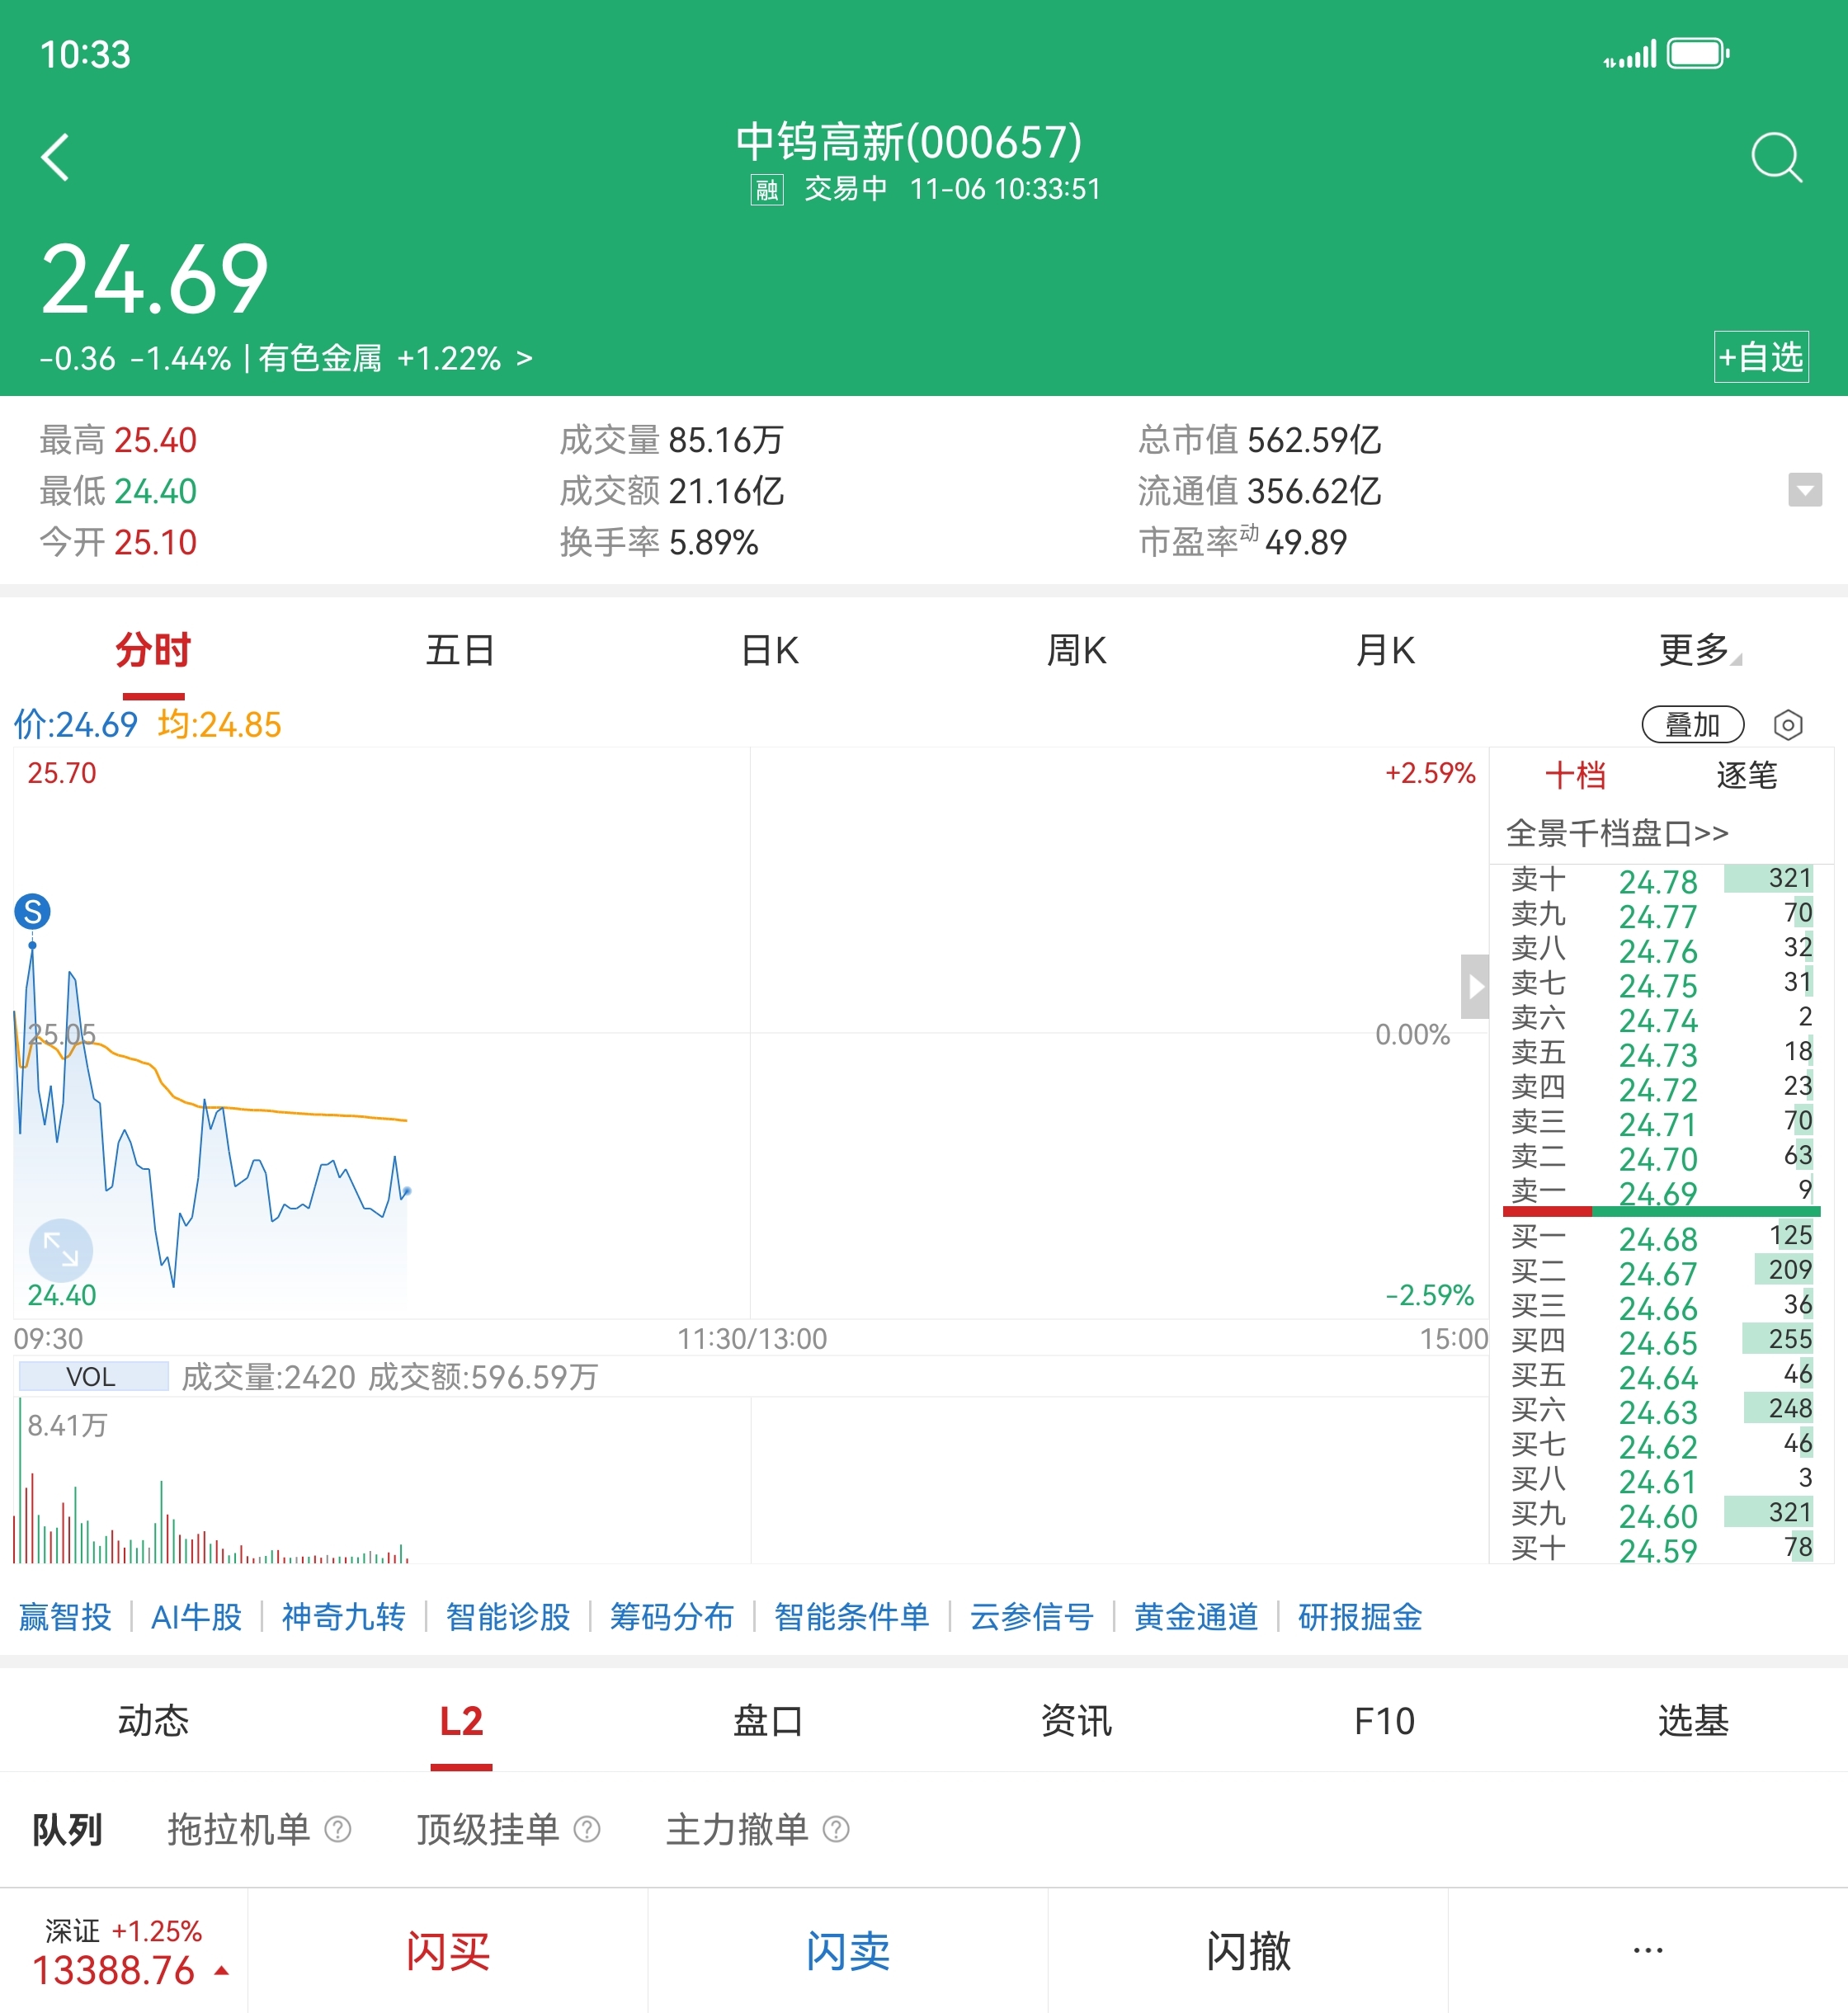This screenshot has width=1848, height=2013.
Task: Collapse order book with gray arrow
Action: (x=1475, y=986)
